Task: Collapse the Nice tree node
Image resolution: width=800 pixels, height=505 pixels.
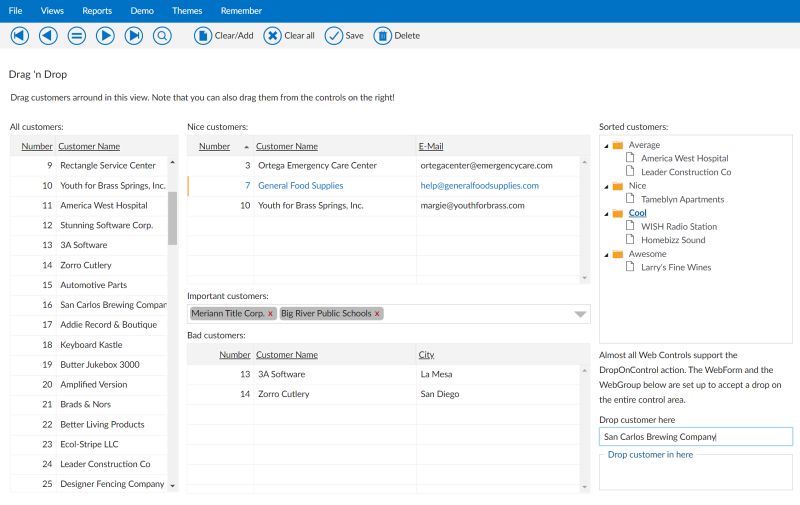Action: point(606,187)
